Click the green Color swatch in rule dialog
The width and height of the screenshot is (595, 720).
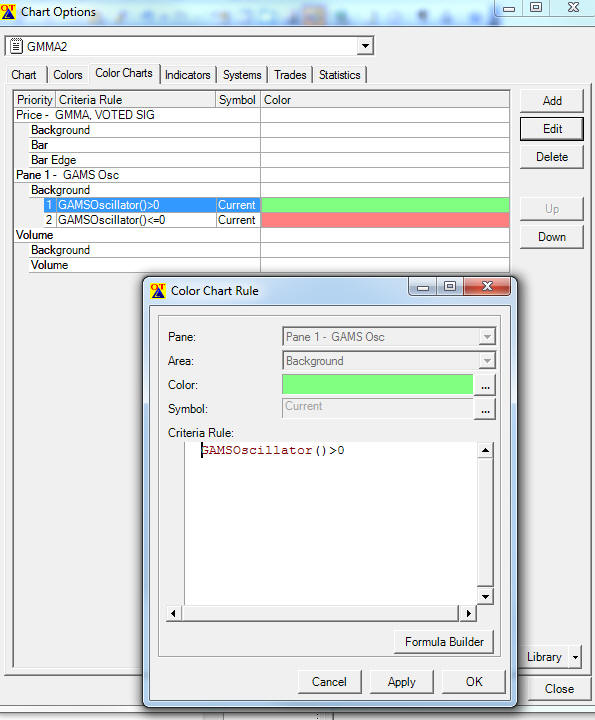pos(377,384)
